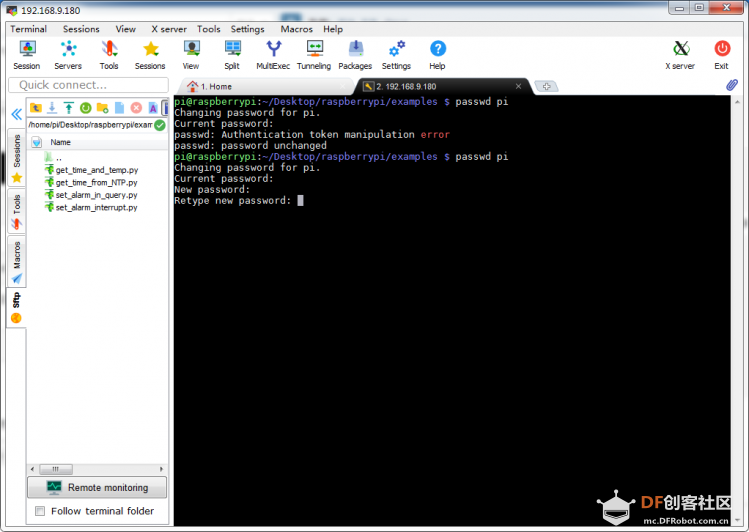The image size is (749, 532).
Task: Select file get_time_from_NTP.py
Action: pyautogui.click(x=91, y=182)
